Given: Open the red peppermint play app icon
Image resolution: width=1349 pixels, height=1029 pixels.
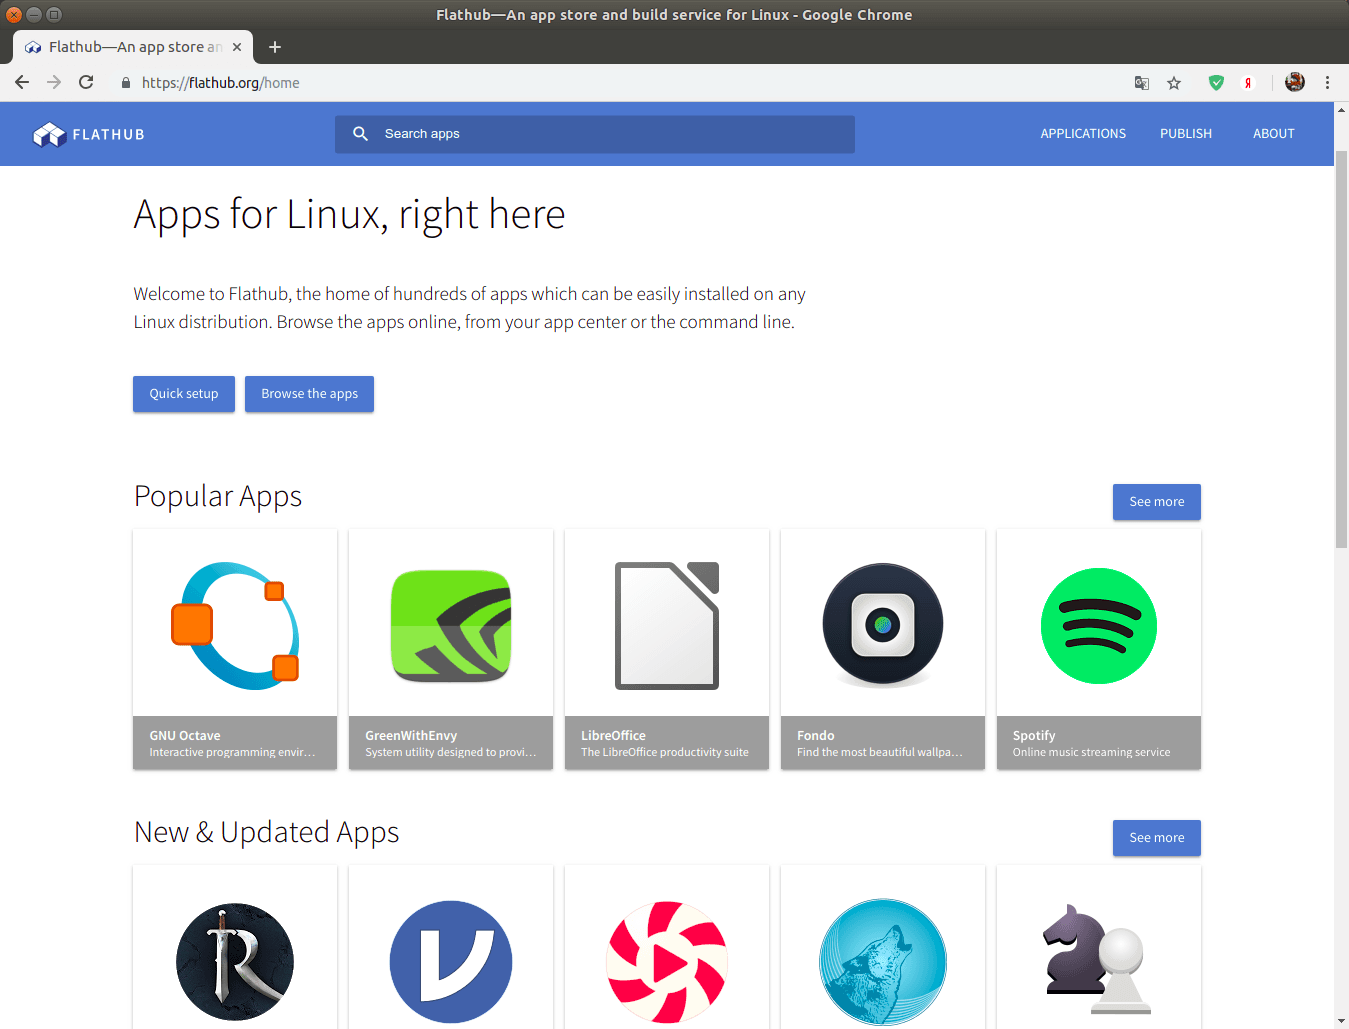Looking at the screenshot, I should (x=667, y=962).
